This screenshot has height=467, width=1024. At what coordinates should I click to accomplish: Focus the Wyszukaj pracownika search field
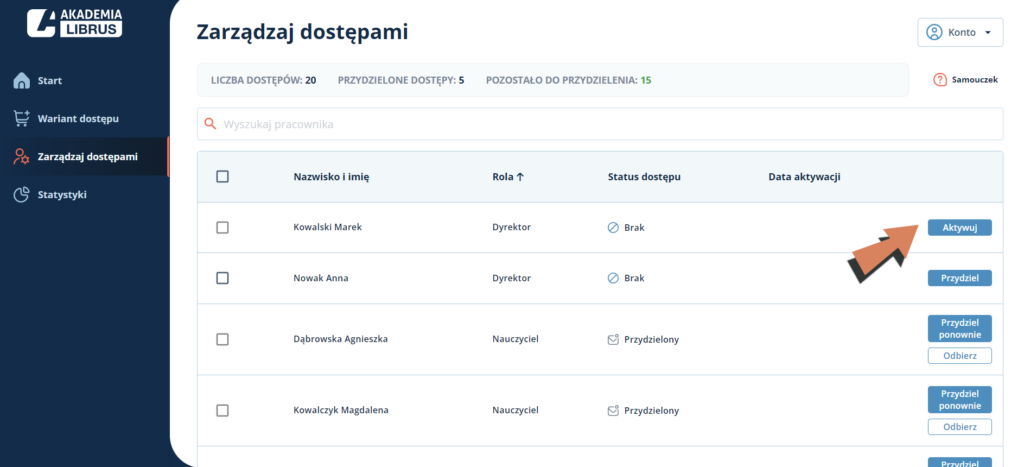pos(600,123)
